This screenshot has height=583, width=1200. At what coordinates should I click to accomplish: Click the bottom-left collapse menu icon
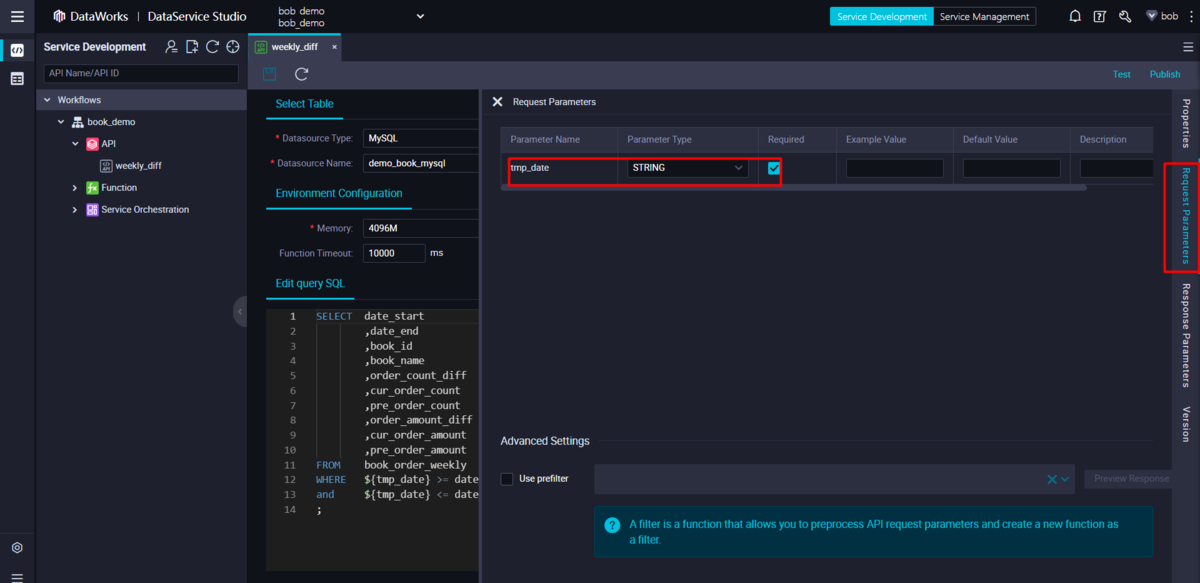[17, 577]
